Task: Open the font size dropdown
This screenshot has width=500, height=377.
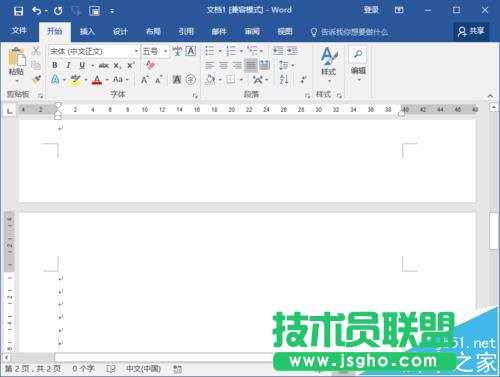Action: [x=165, y=51]
